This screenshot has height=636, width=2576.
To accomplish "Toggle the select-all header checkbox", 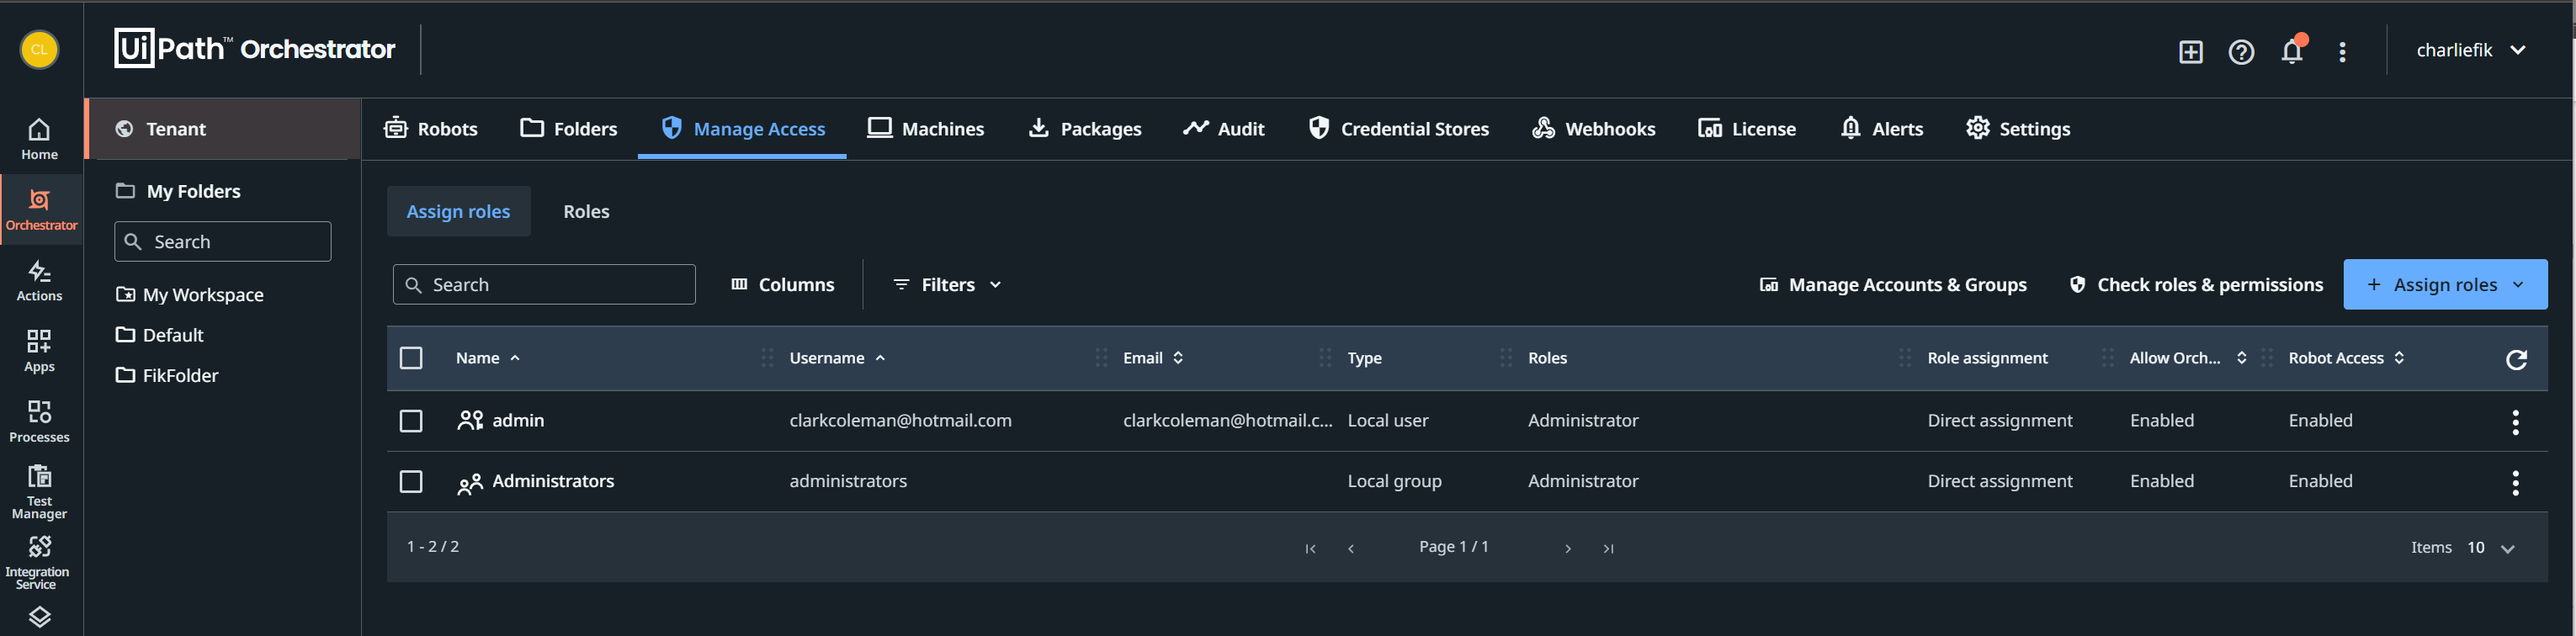I will click(411, 358).
